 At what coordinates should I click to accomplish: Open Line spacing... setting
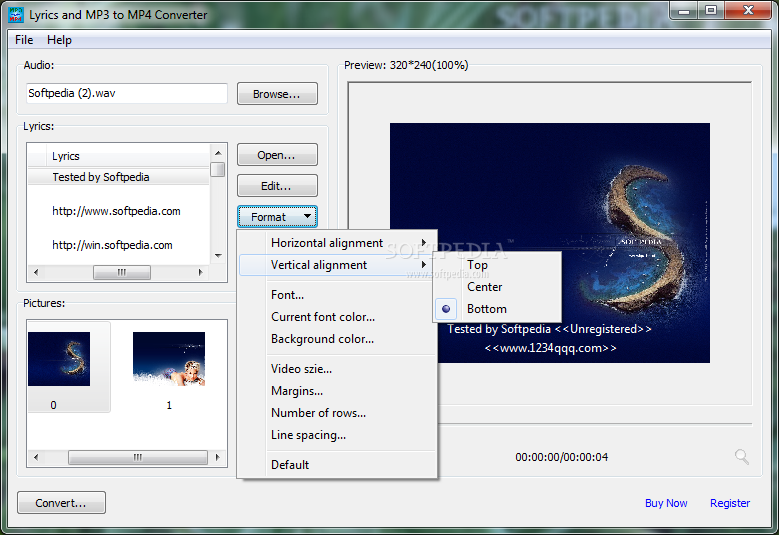337,435
